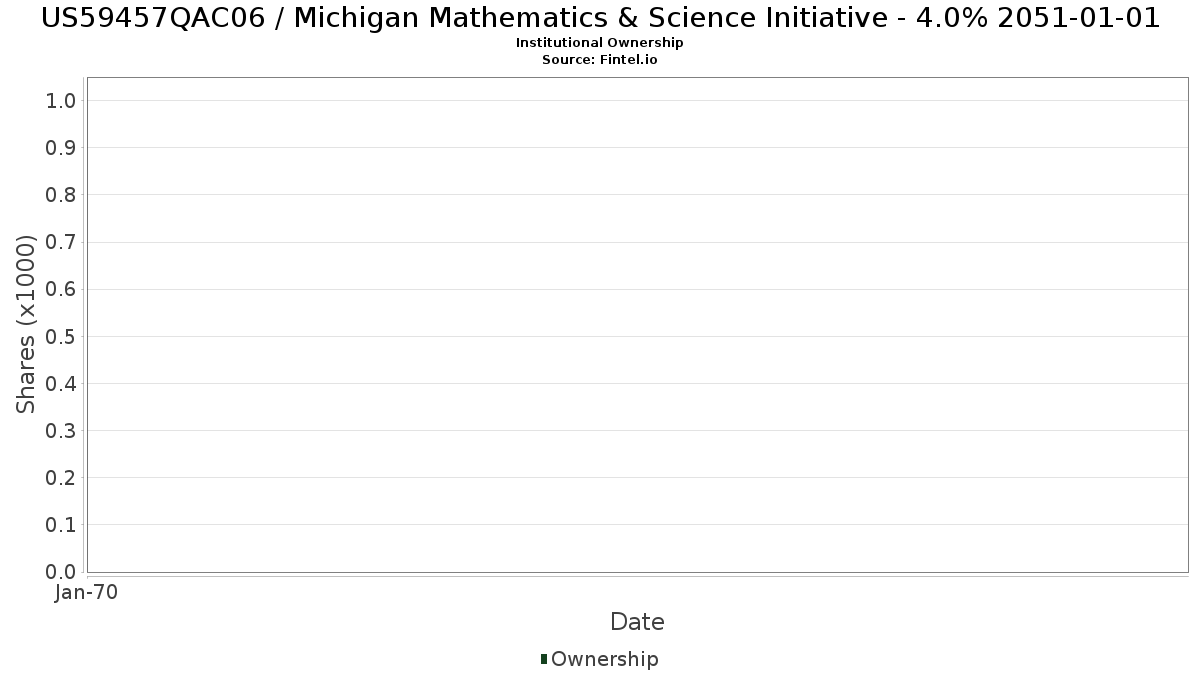Viewport: 1200px width, 675px height.
Task: Click the Shares (x1000) y-axis title
Action: point(26,324)
